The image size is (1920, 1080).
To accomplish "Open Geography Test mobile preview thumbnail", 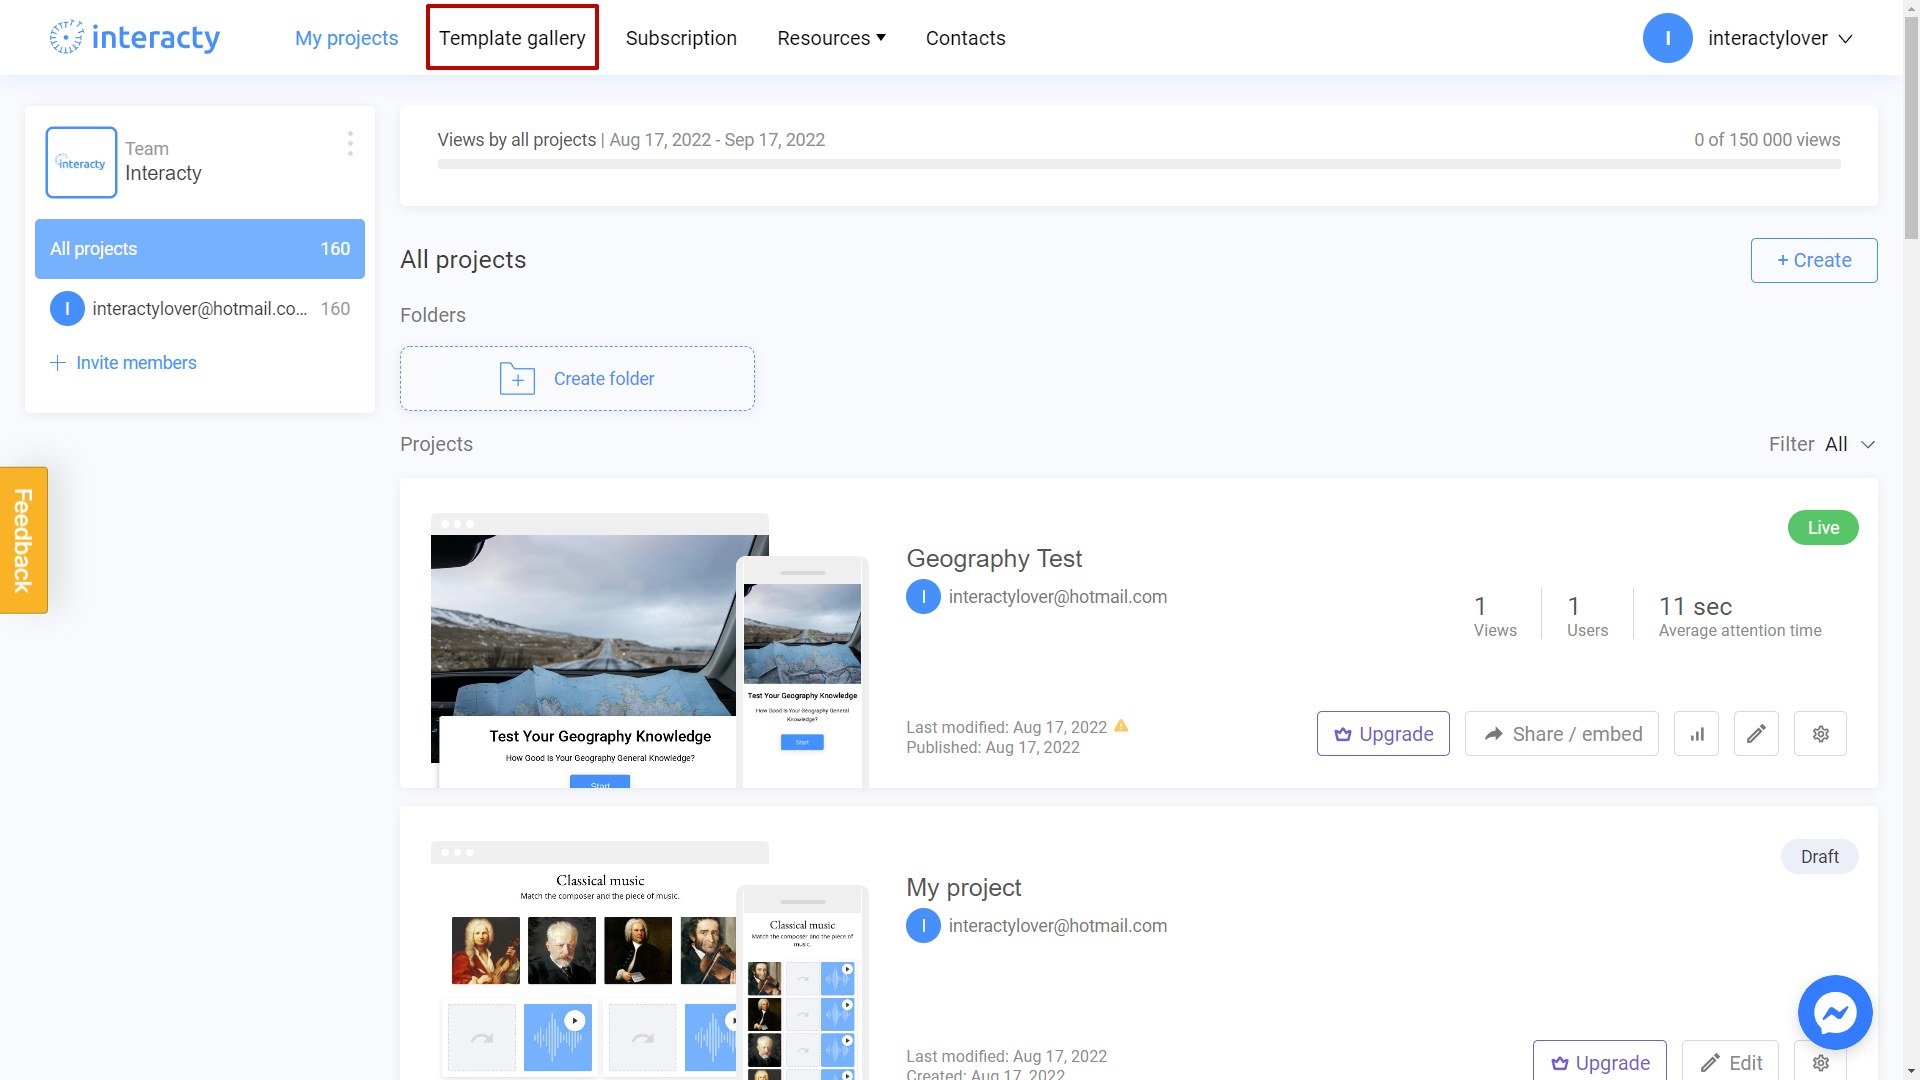I will (x=802, y=672).
